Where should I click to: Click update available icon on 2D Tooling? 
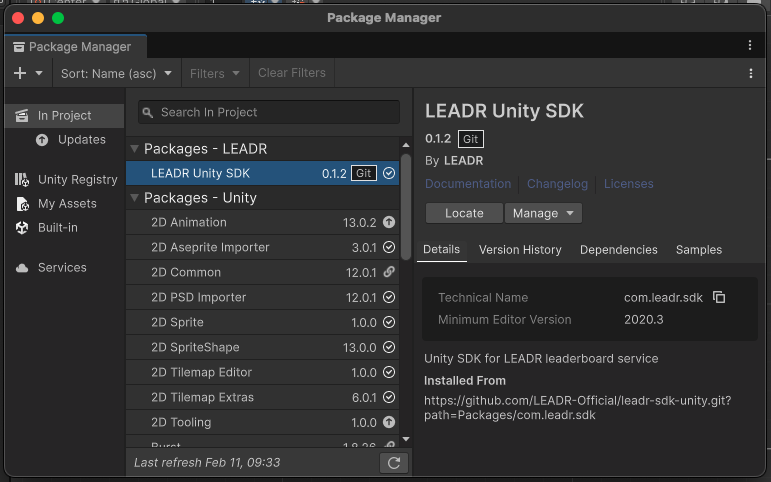tap(389, 422)
